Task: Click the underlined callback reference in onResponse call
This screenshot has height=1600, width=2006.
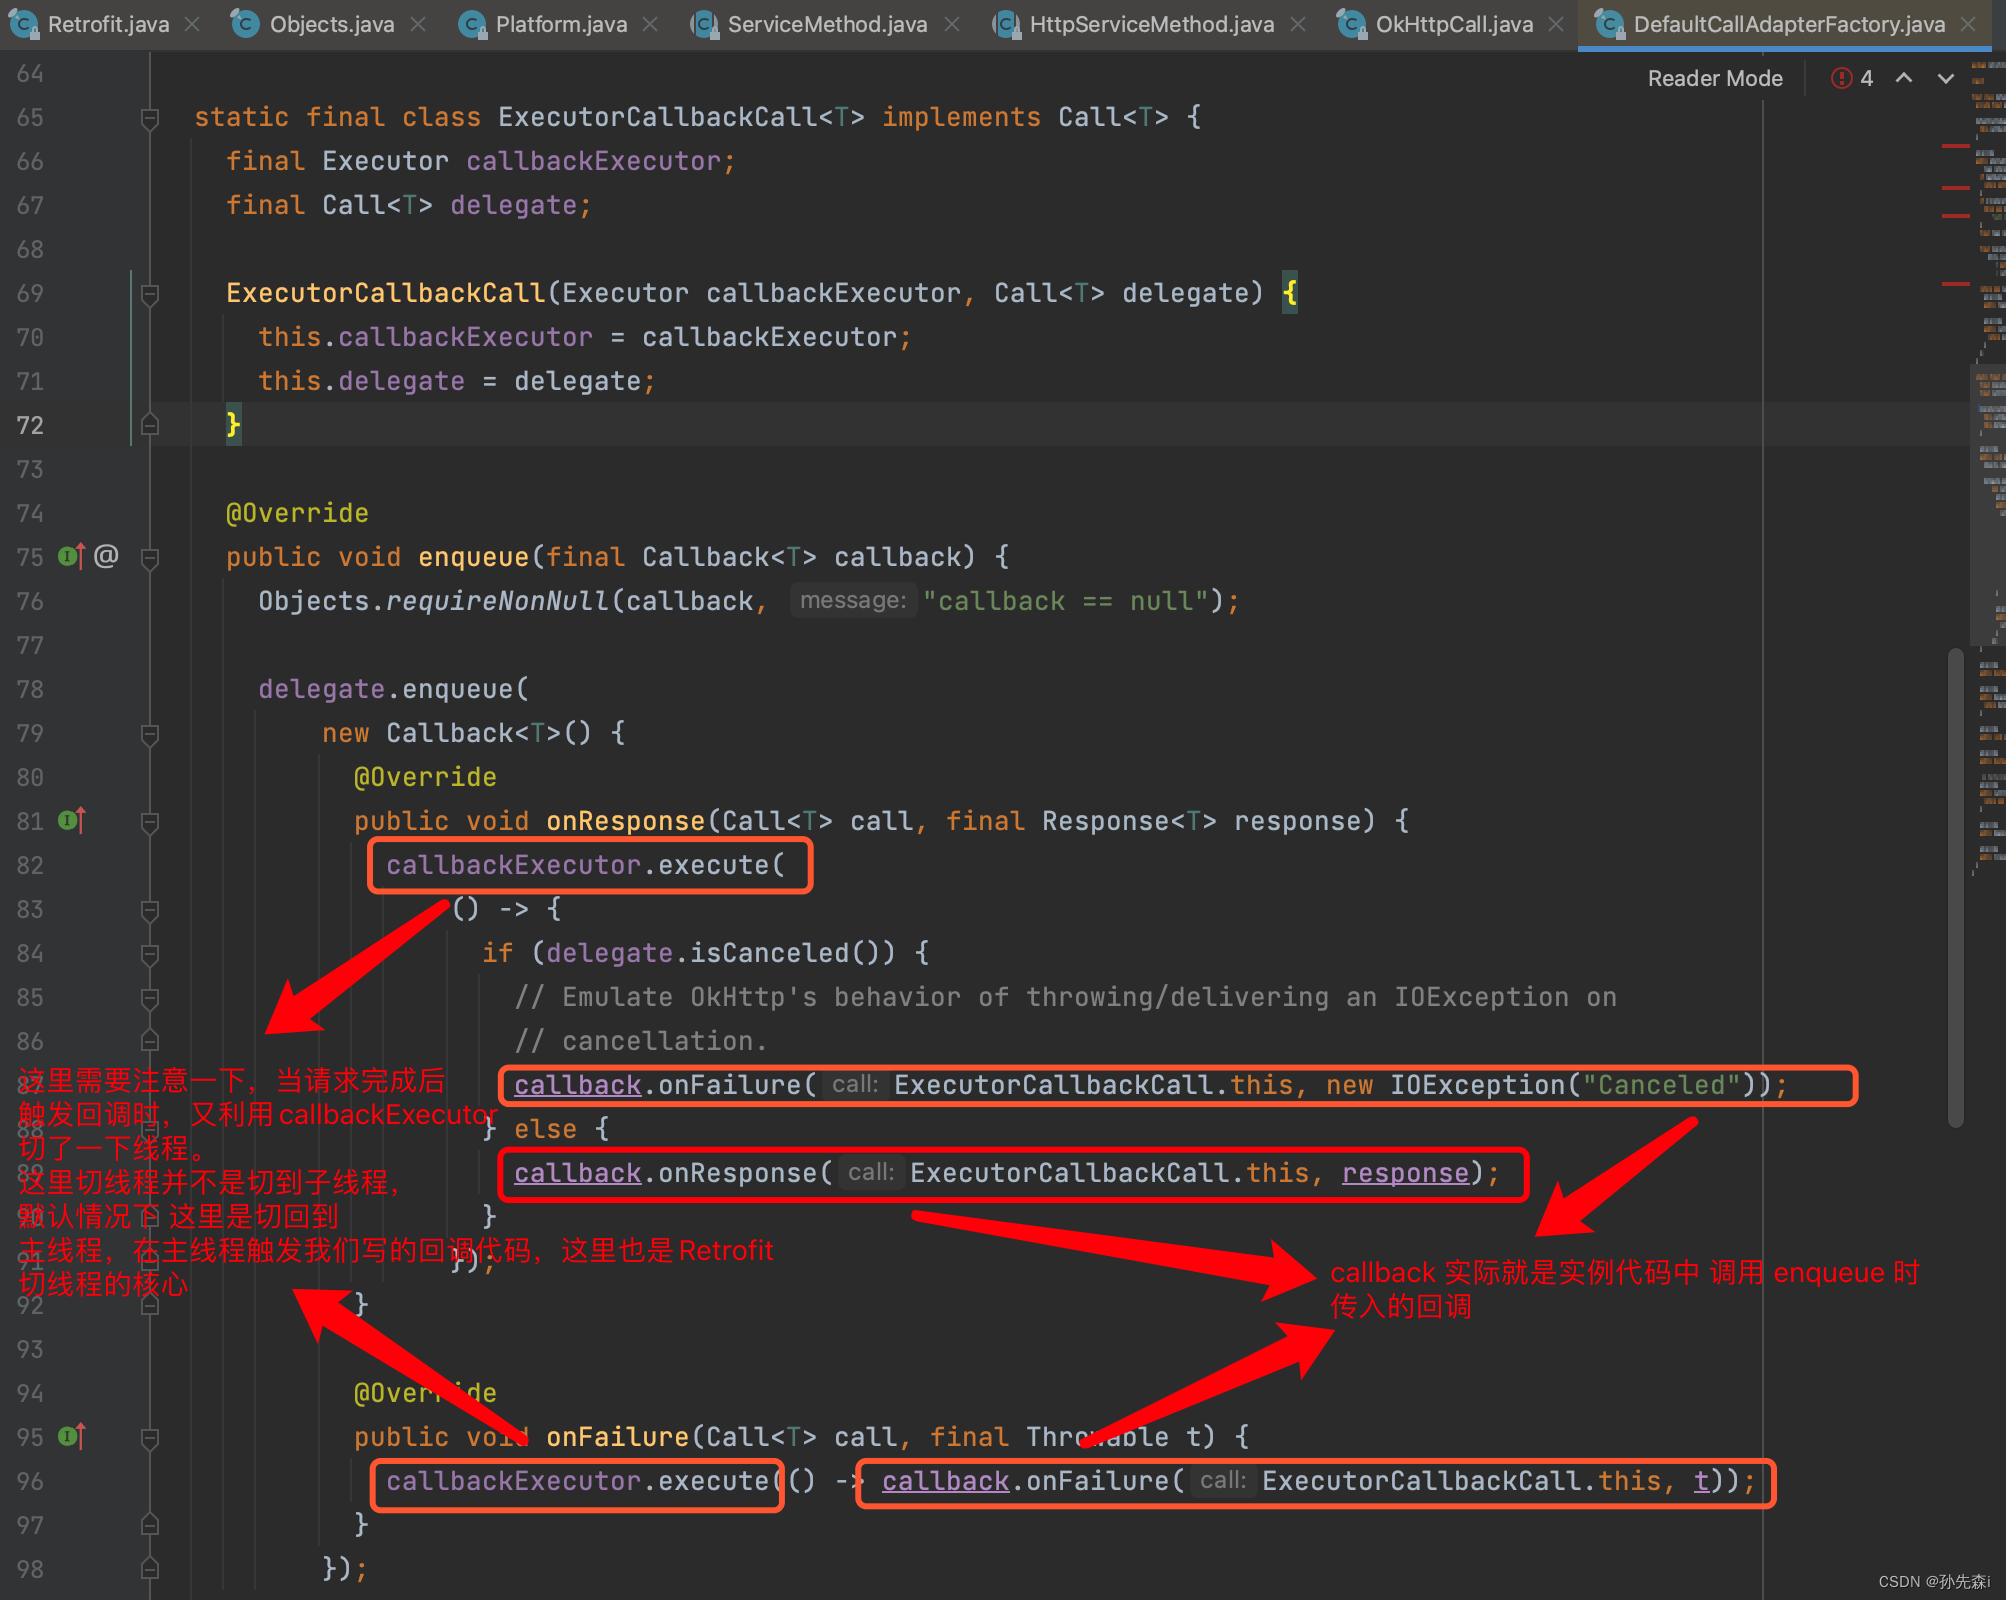Action: coord(577,1173)
